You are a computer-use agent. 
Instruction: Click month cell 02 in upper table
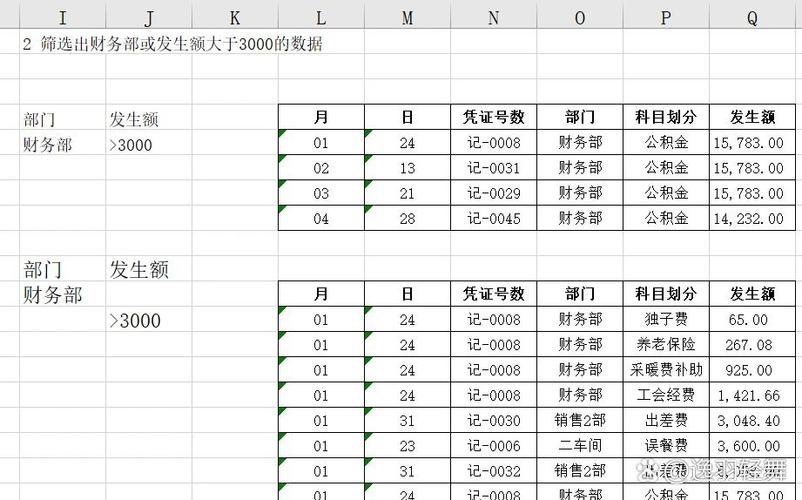[321, 168]
